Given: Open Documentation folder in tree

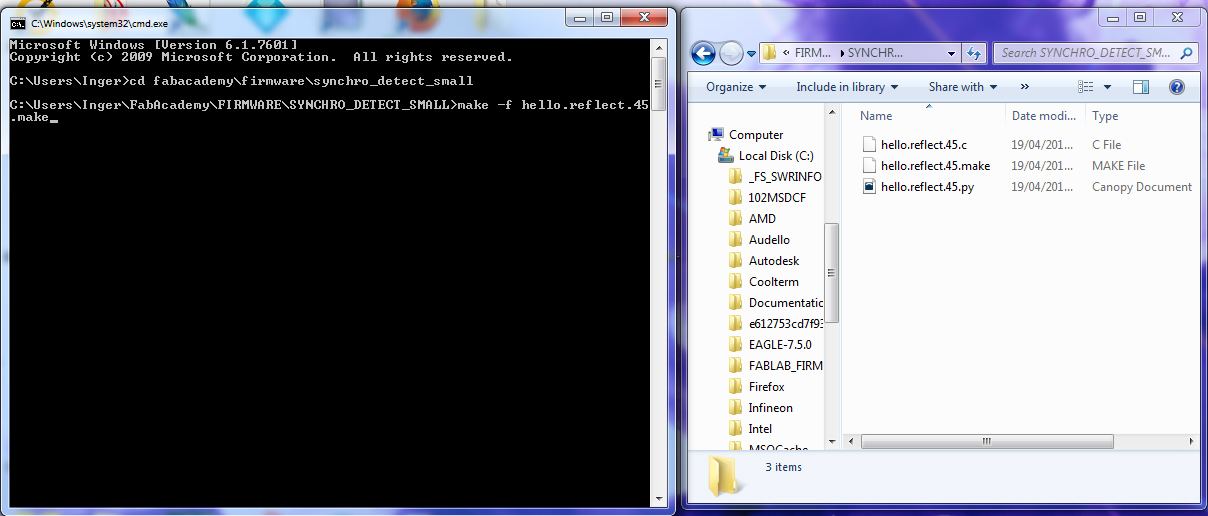Looking at the screenshot, I should tap(786, 303).
